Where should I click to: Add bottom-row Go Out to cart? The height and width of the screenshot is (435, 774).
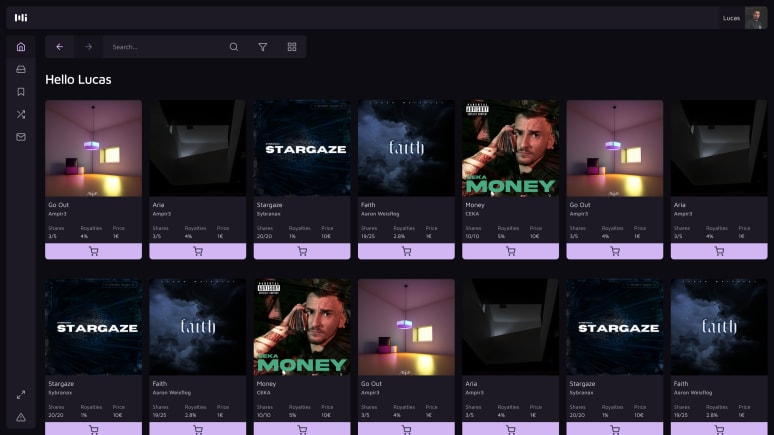click(406, 429)
